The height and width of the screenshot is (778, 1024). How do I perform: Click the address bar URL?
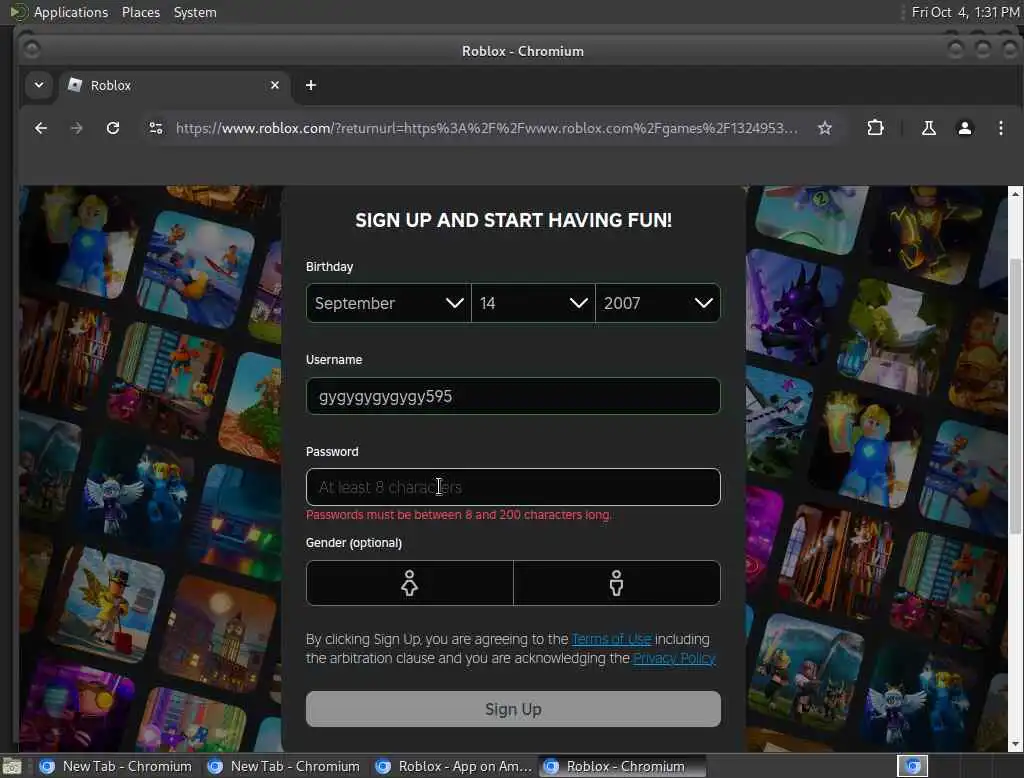click(x=487, y=128)
